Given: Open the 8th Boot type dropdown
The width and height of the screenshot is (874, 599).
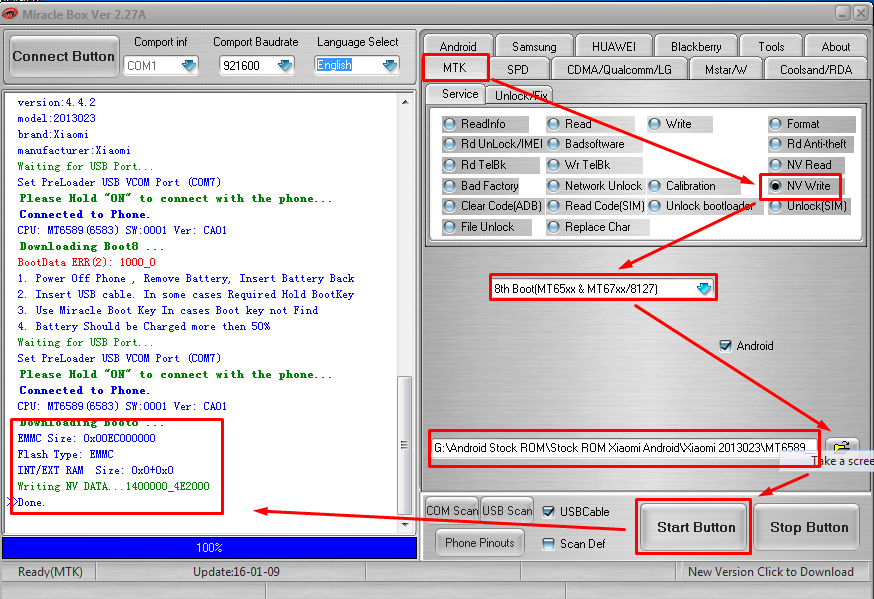Looking at the screenshot, I should (703, 289).
